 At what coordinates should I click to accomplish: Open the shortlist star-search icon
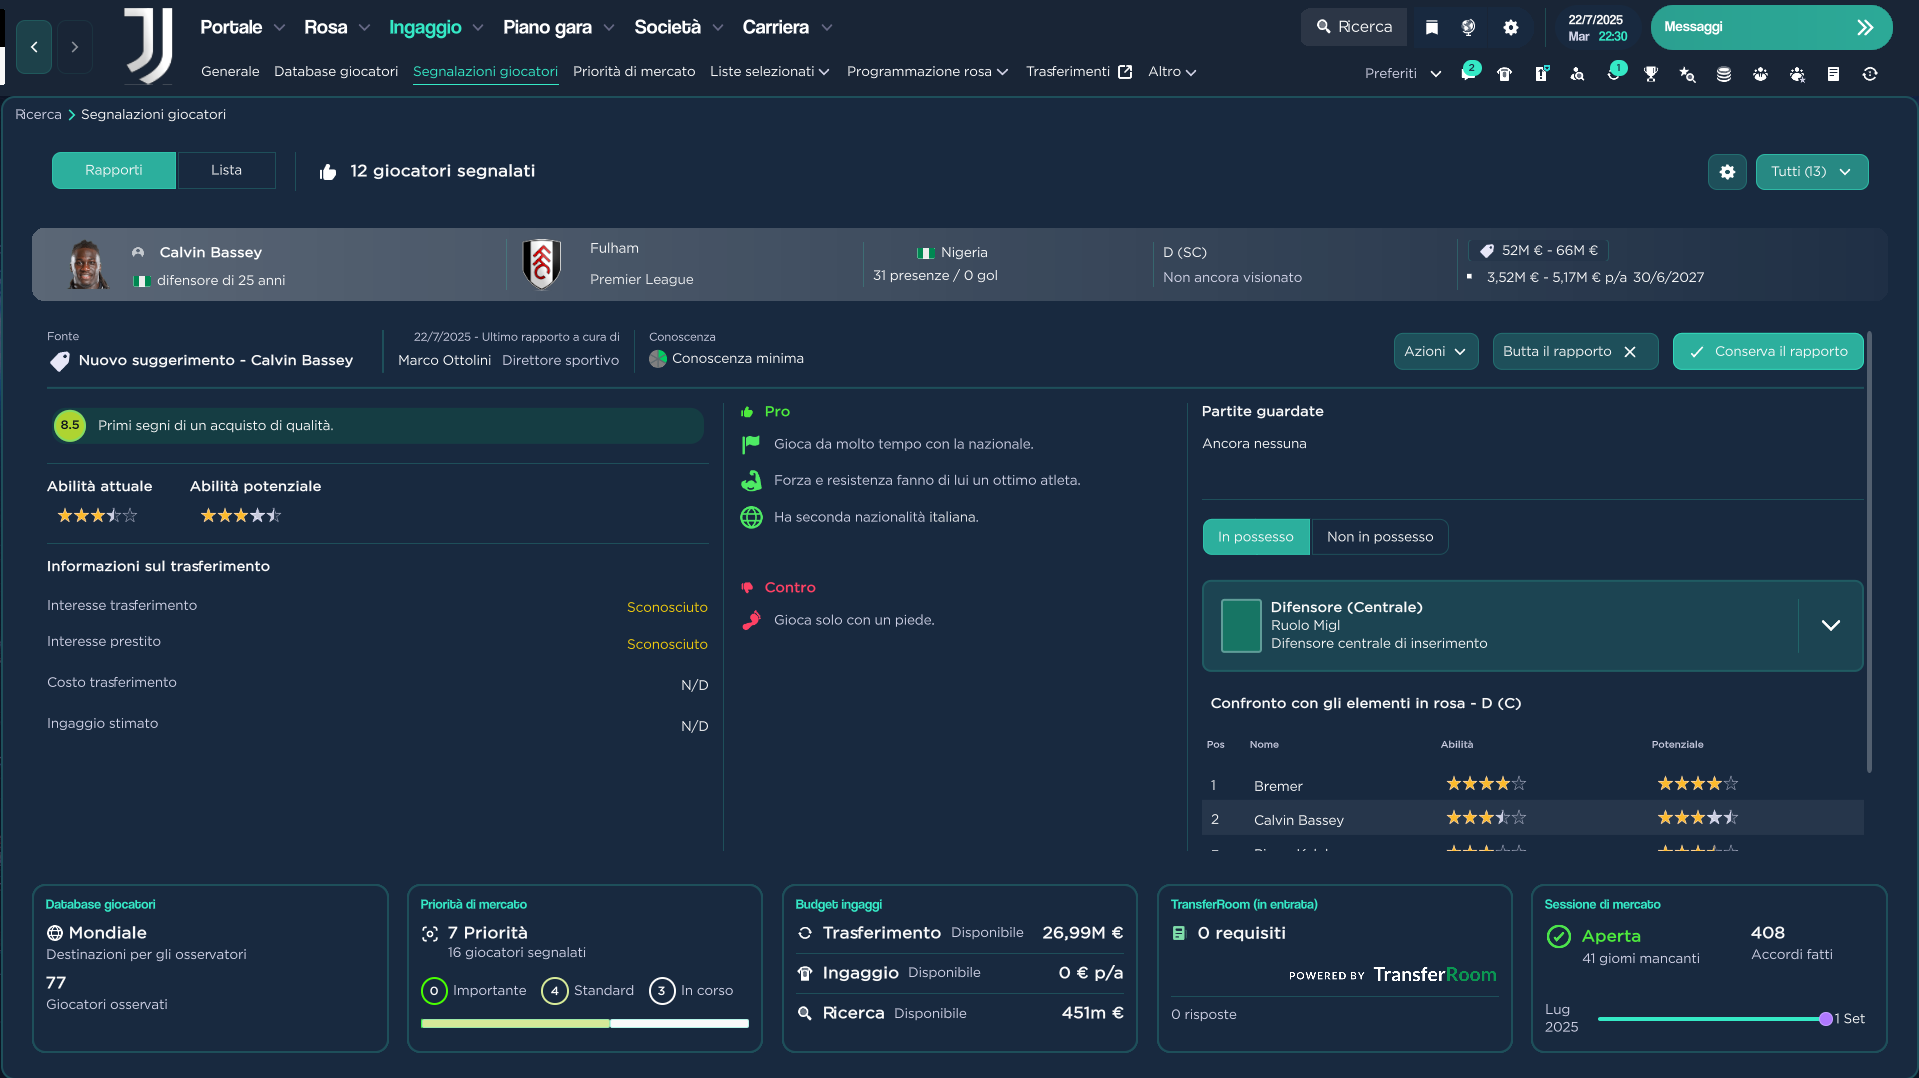1687,75
